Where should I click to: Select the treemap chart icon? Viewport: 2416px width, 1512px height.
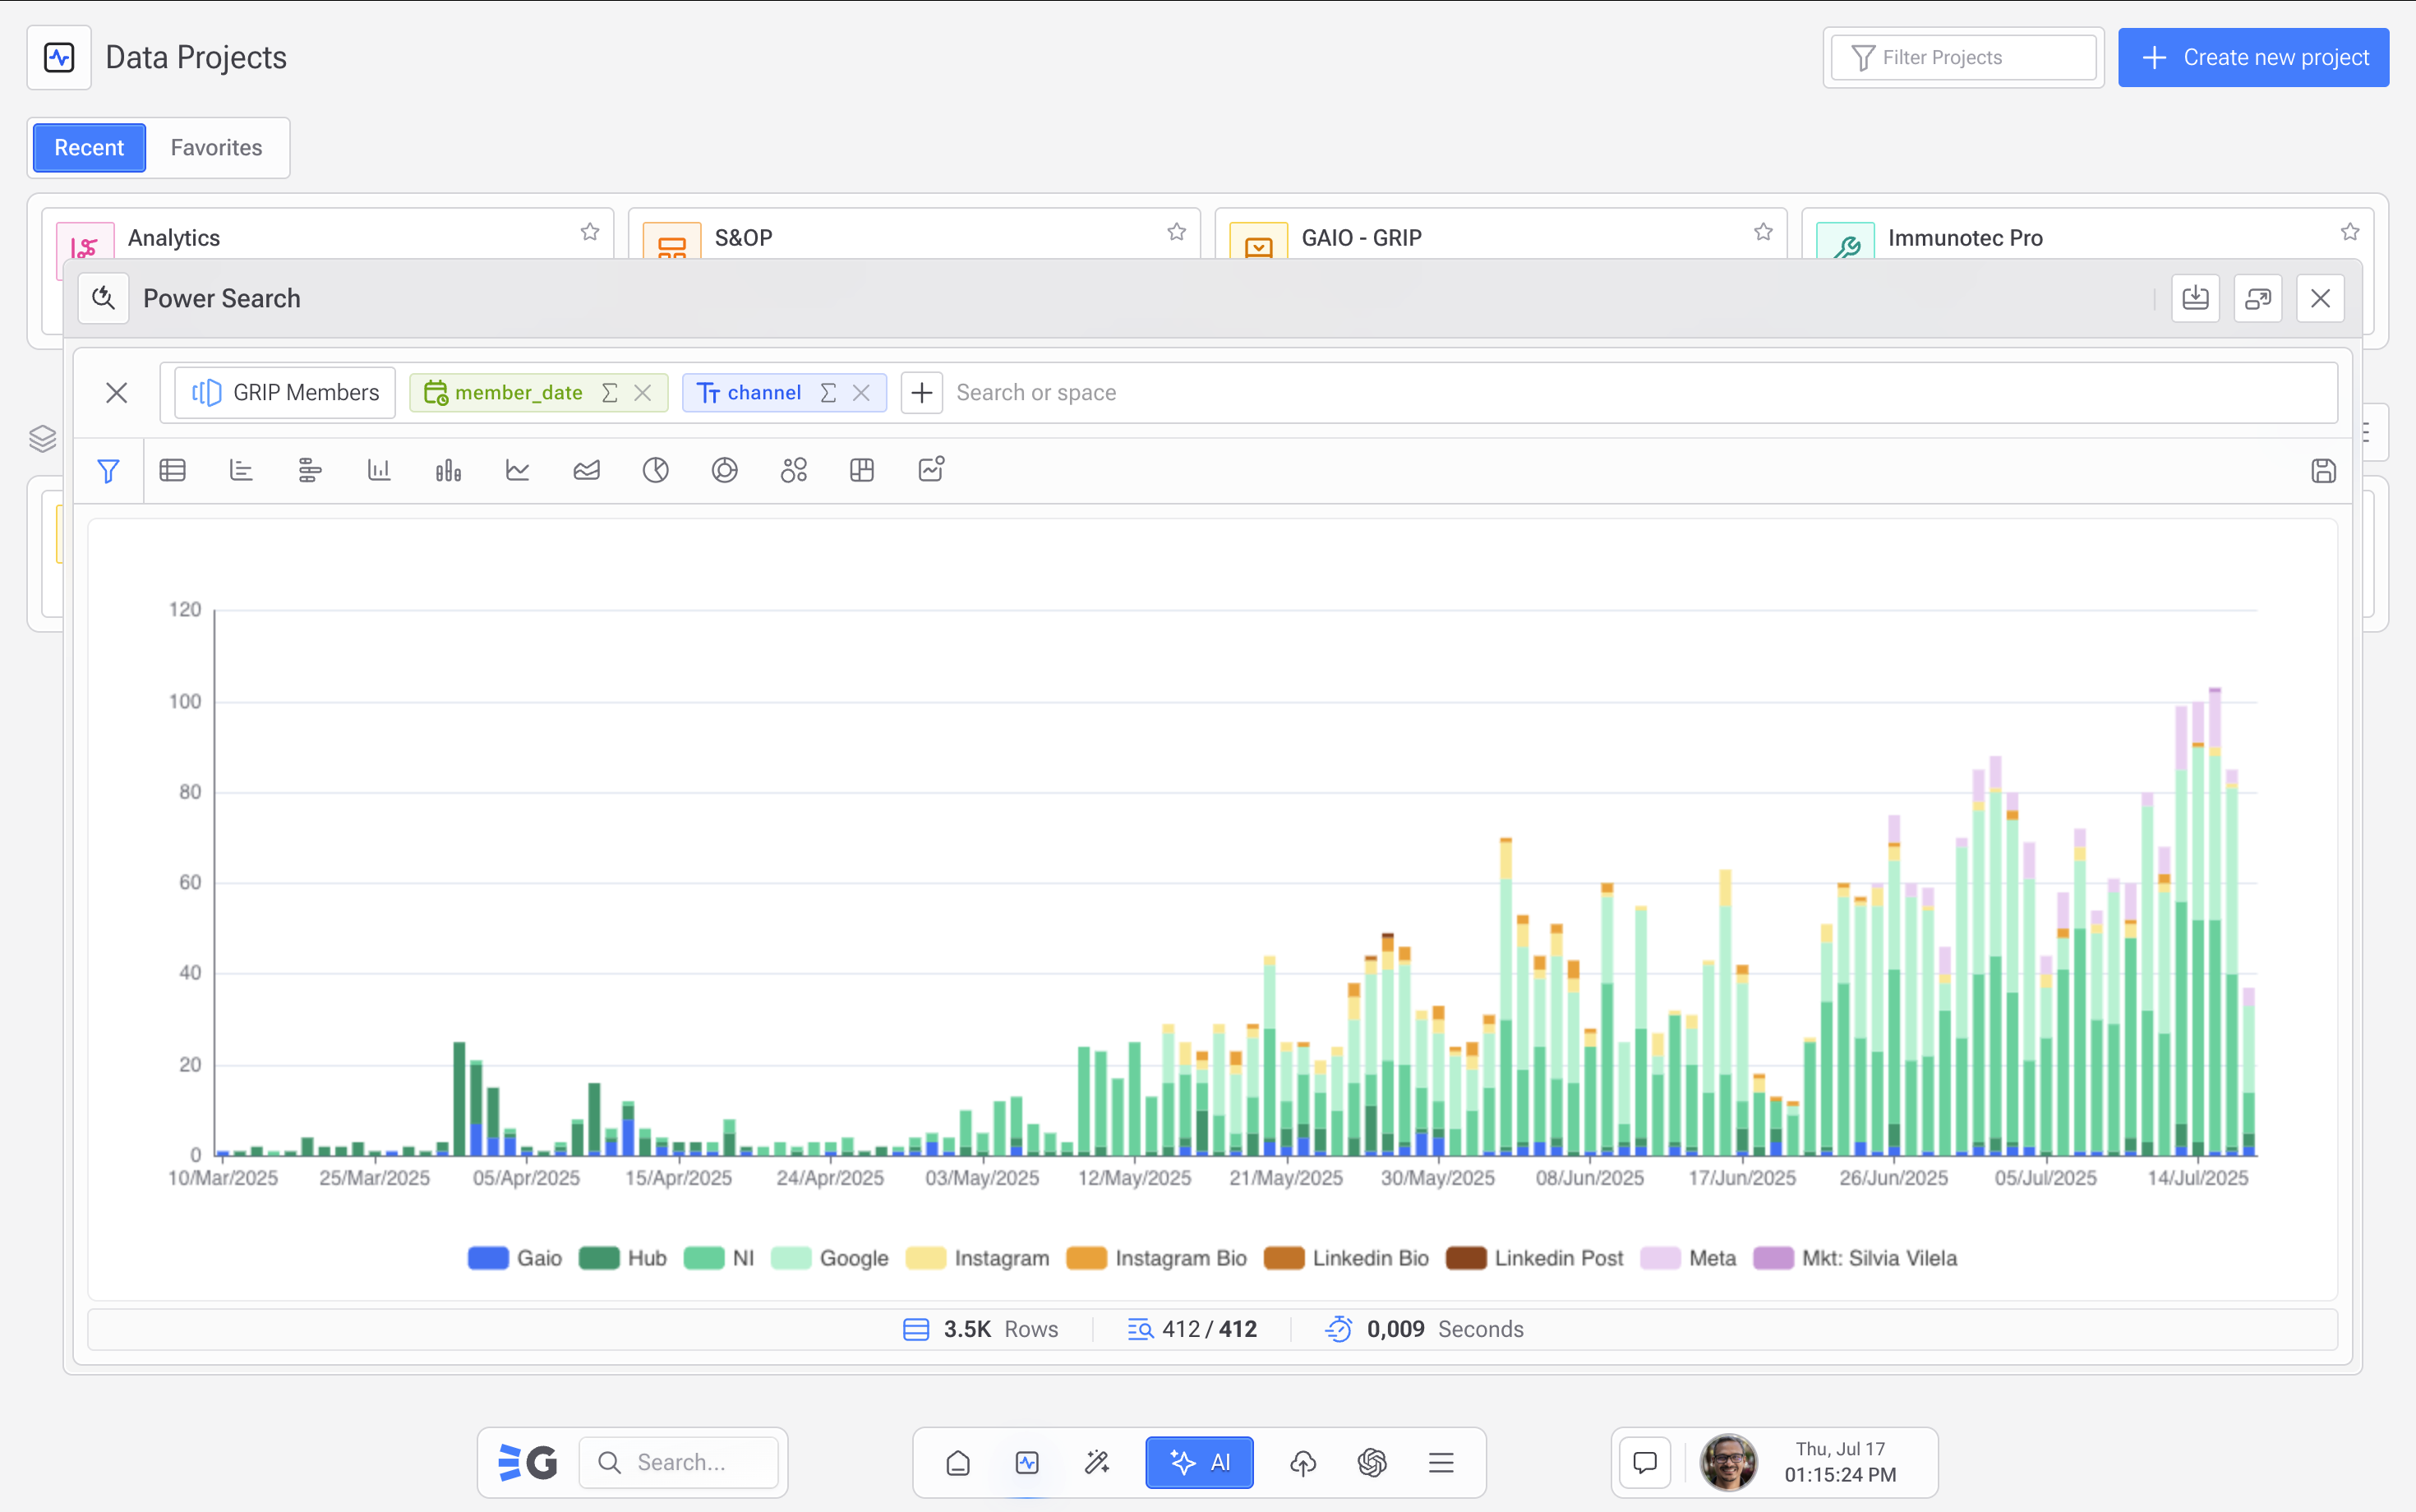coord(861,470)
